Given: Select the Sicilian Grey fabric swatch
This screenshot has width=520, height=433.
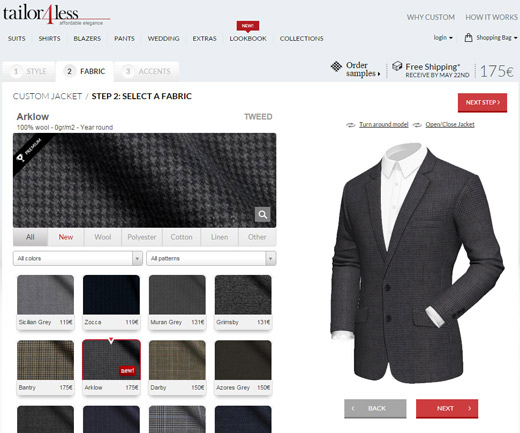Looking at the screenshot, I should point(45,302).
